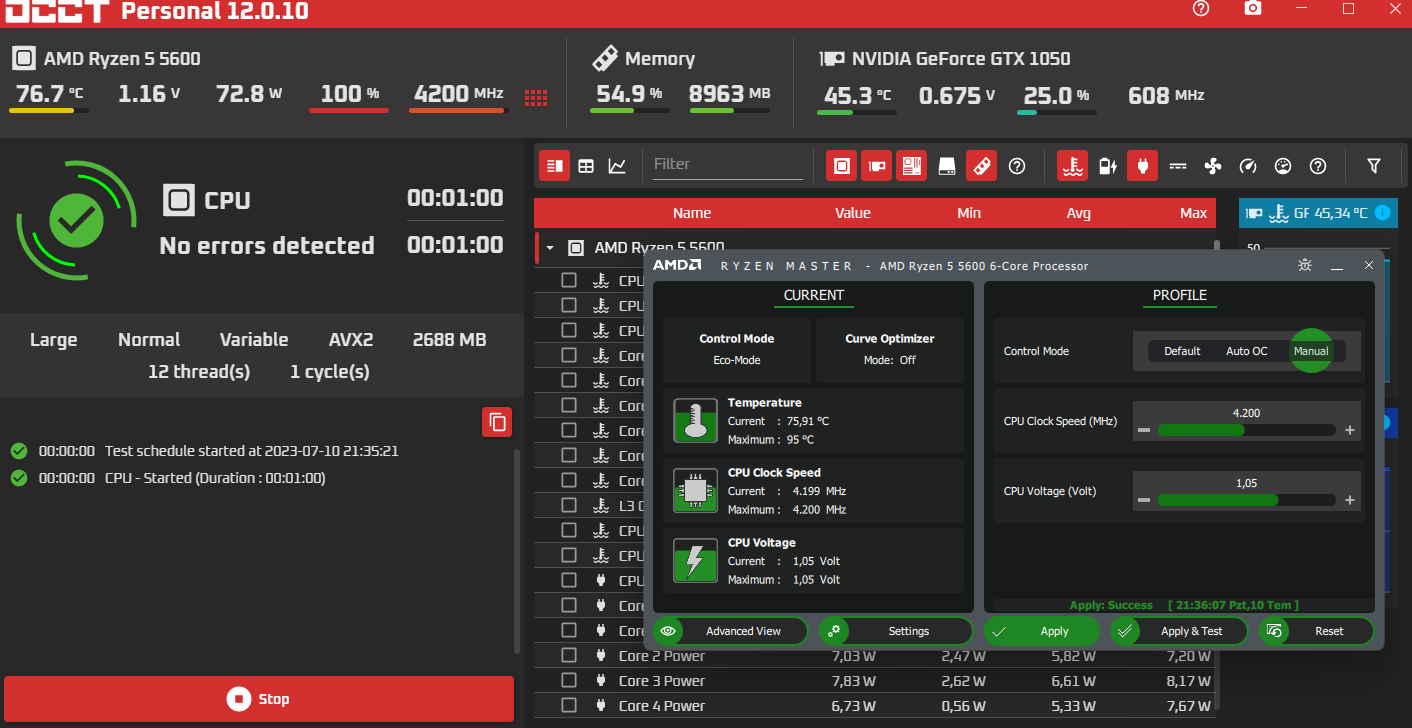Tick the Core 3 Power checkbox
The image size is (1412, 728).
(569, 680)
